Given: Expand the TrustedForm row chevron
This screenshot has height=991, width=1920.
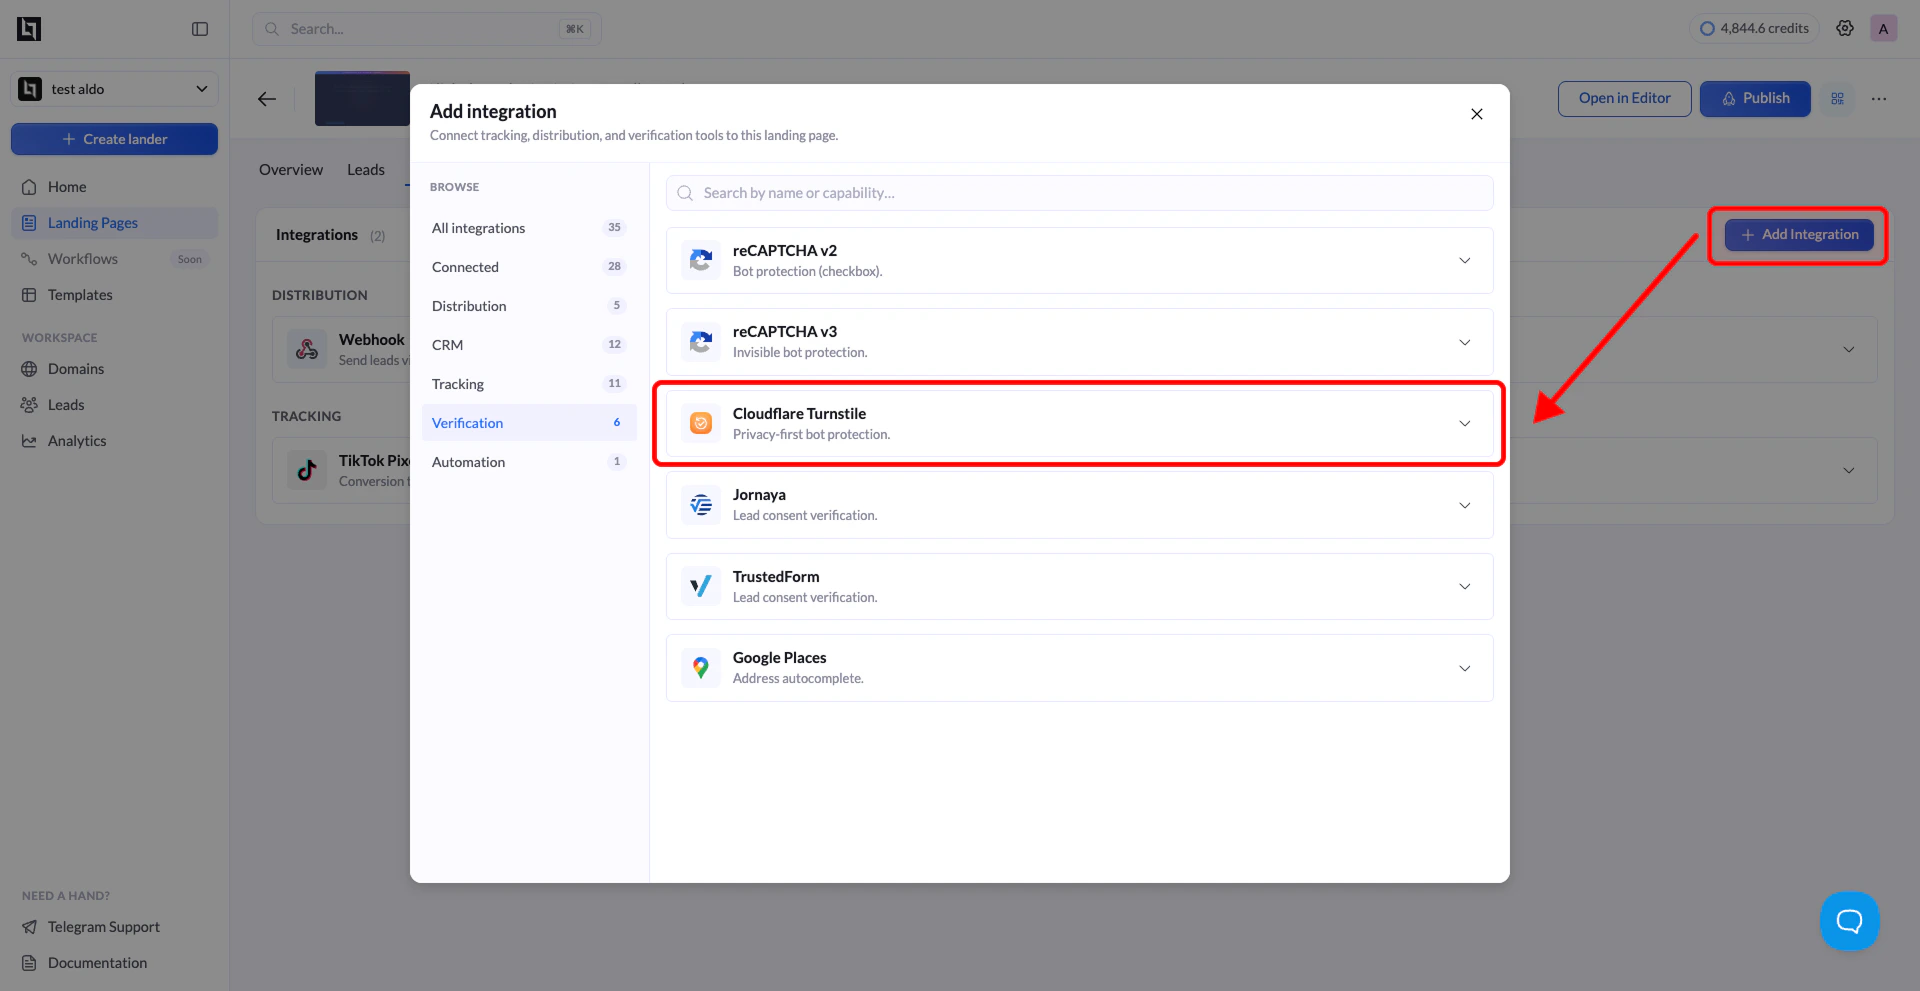Looking at the screenshot, I should point(1465,586).
